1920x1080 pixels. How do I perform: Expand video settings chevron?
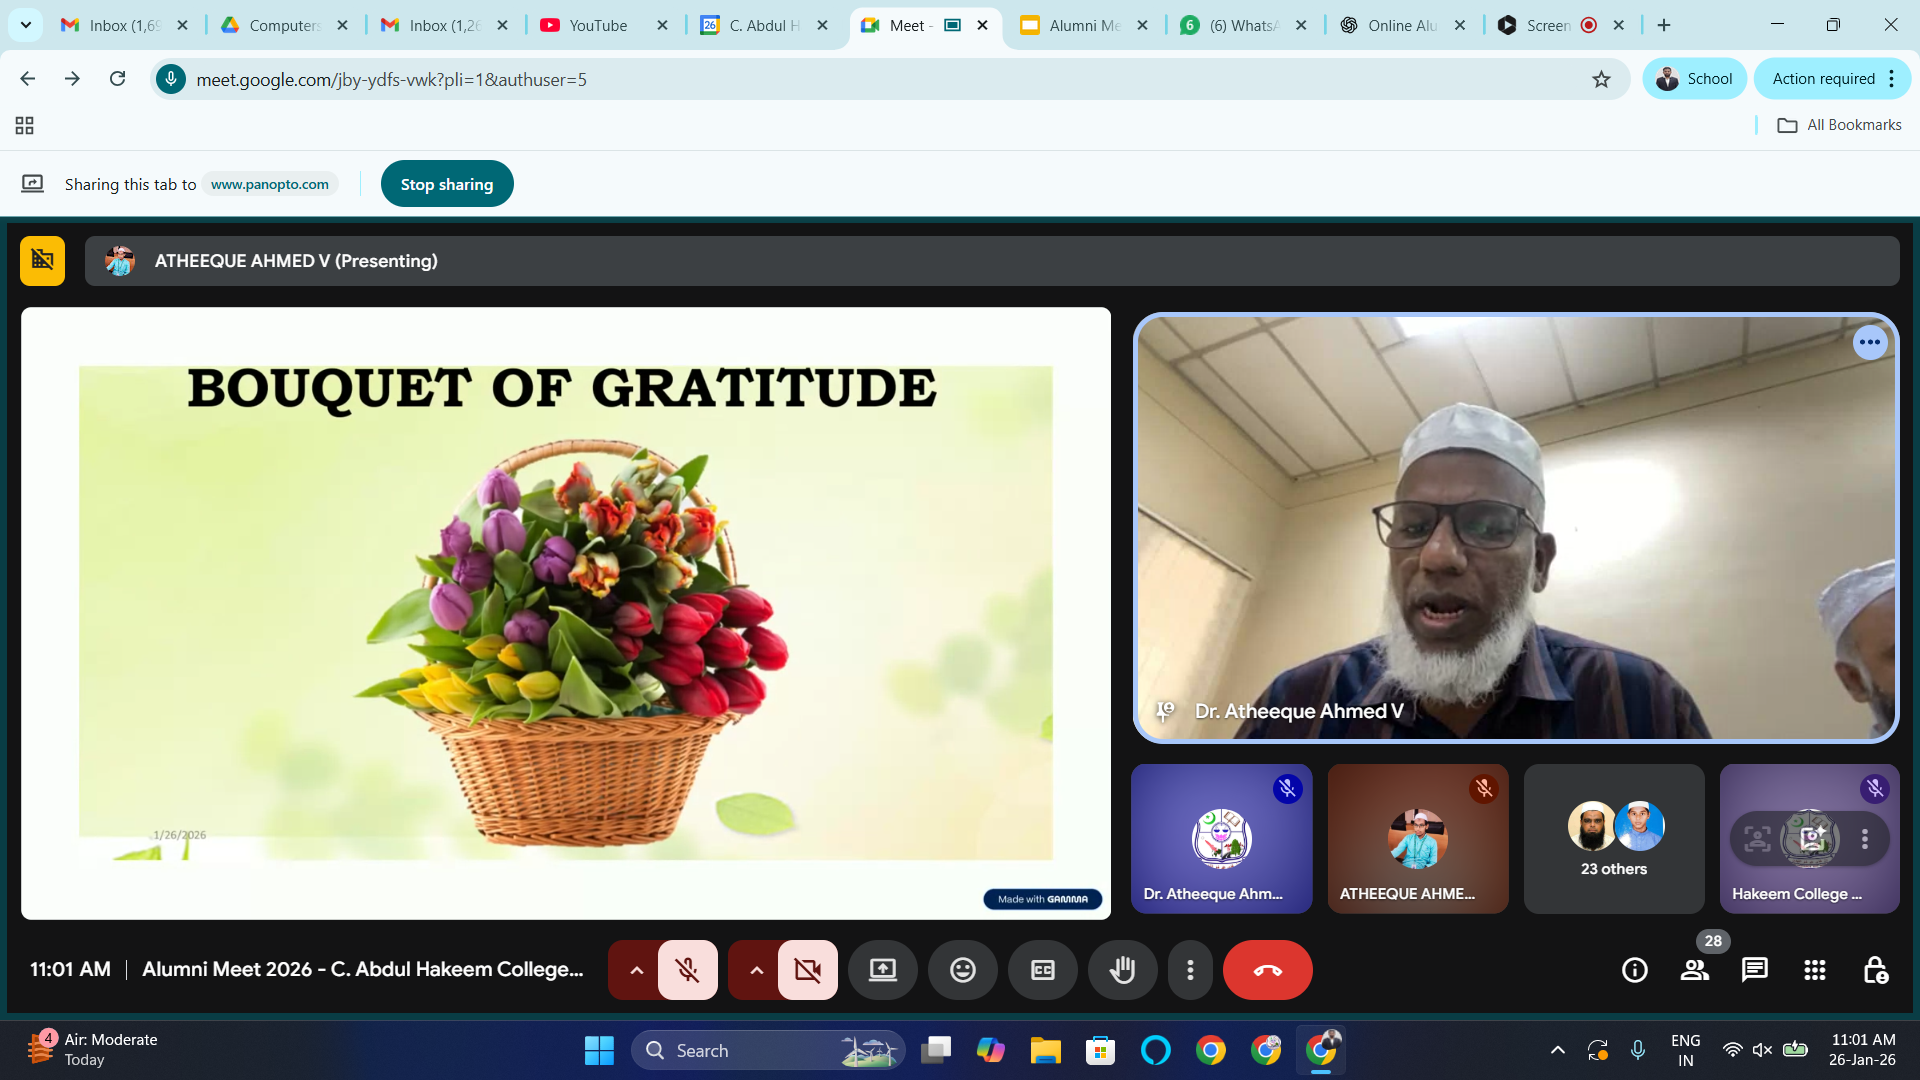(756, 970)
